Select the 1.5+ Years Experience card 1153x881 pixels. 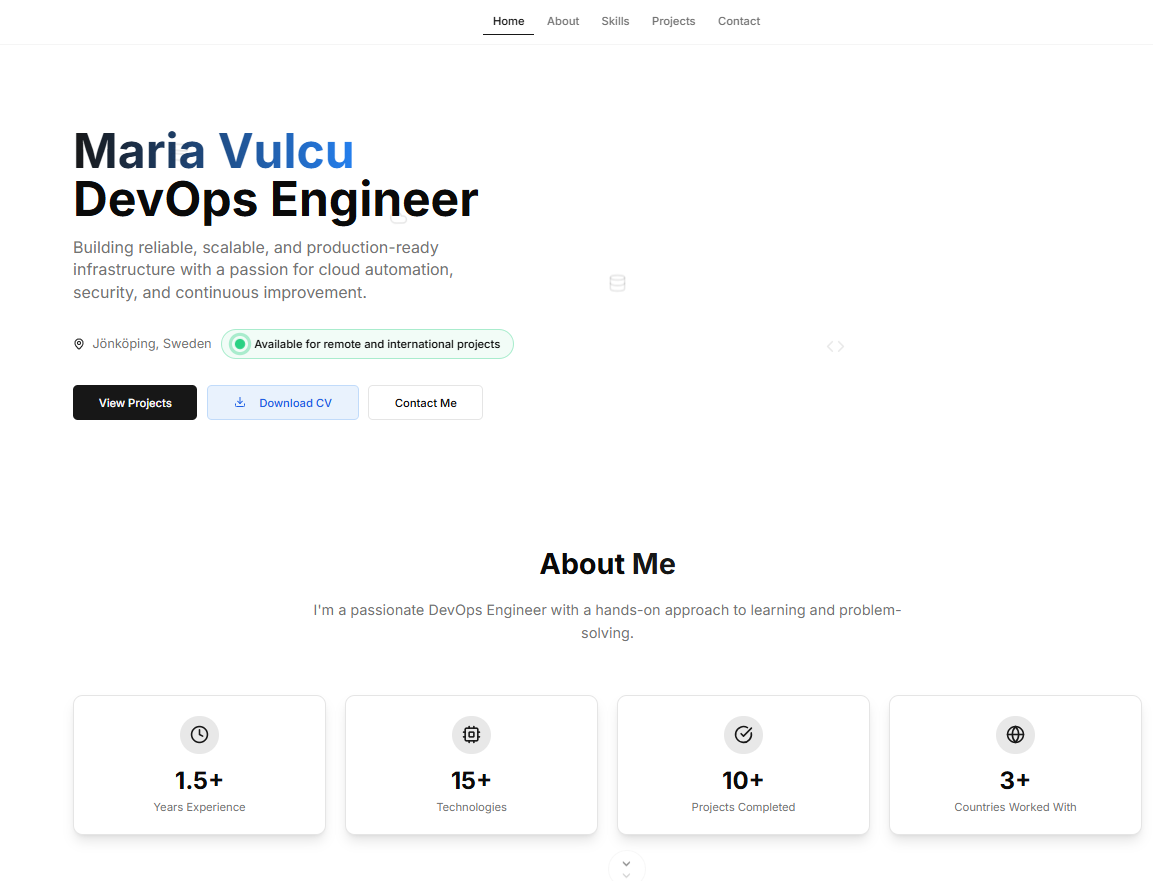click(199, 765)
